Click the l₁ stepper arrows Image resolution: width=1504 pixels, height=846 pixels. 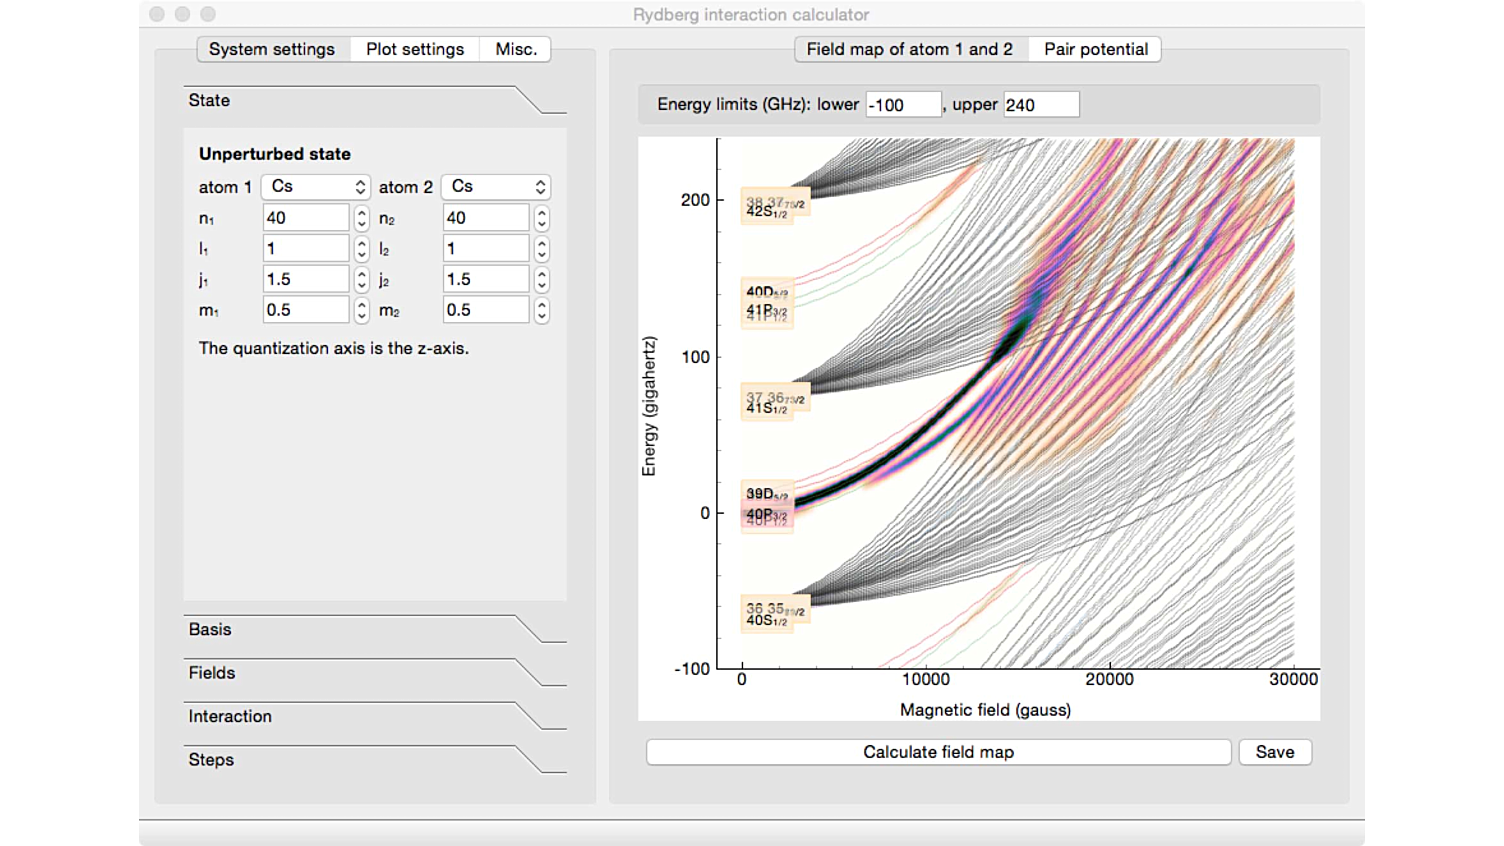[361, 249]
